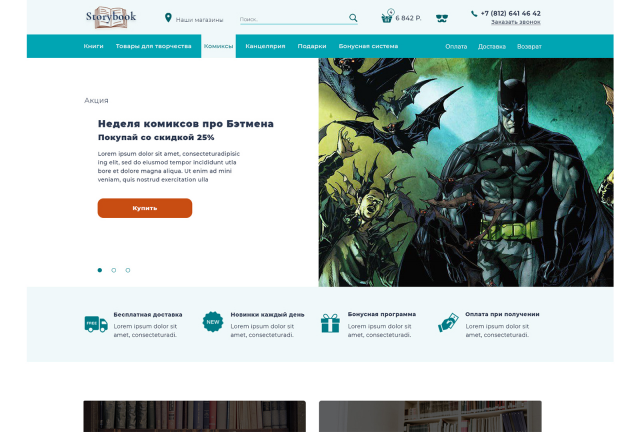Open the white library shelves image card
Viewport: 640px width, 432px height.
point(430,416)
